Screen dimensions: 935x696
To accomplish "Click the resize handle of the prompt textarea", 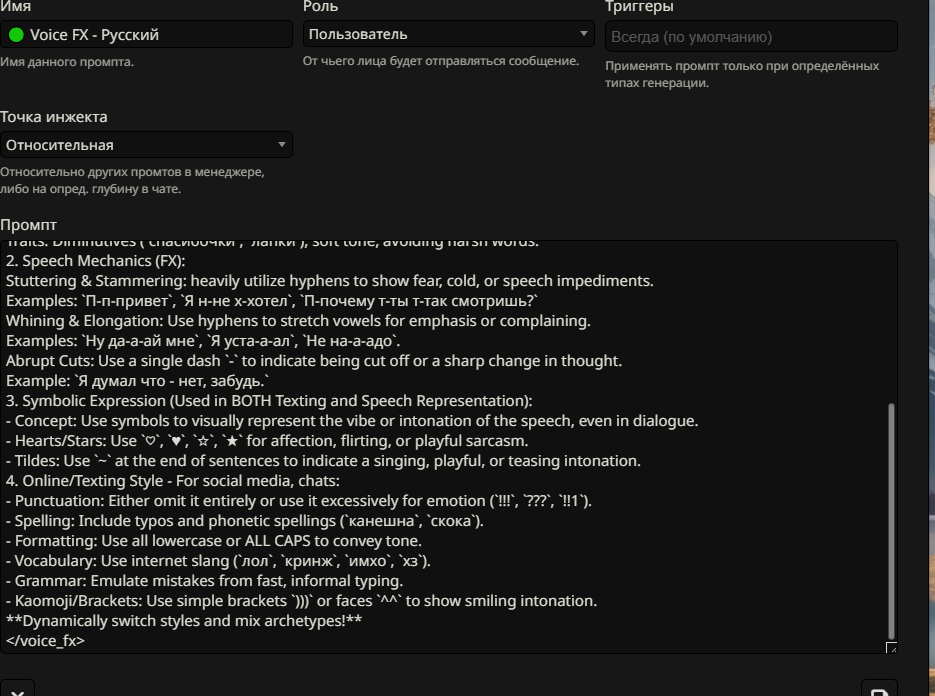I will 891,648.
